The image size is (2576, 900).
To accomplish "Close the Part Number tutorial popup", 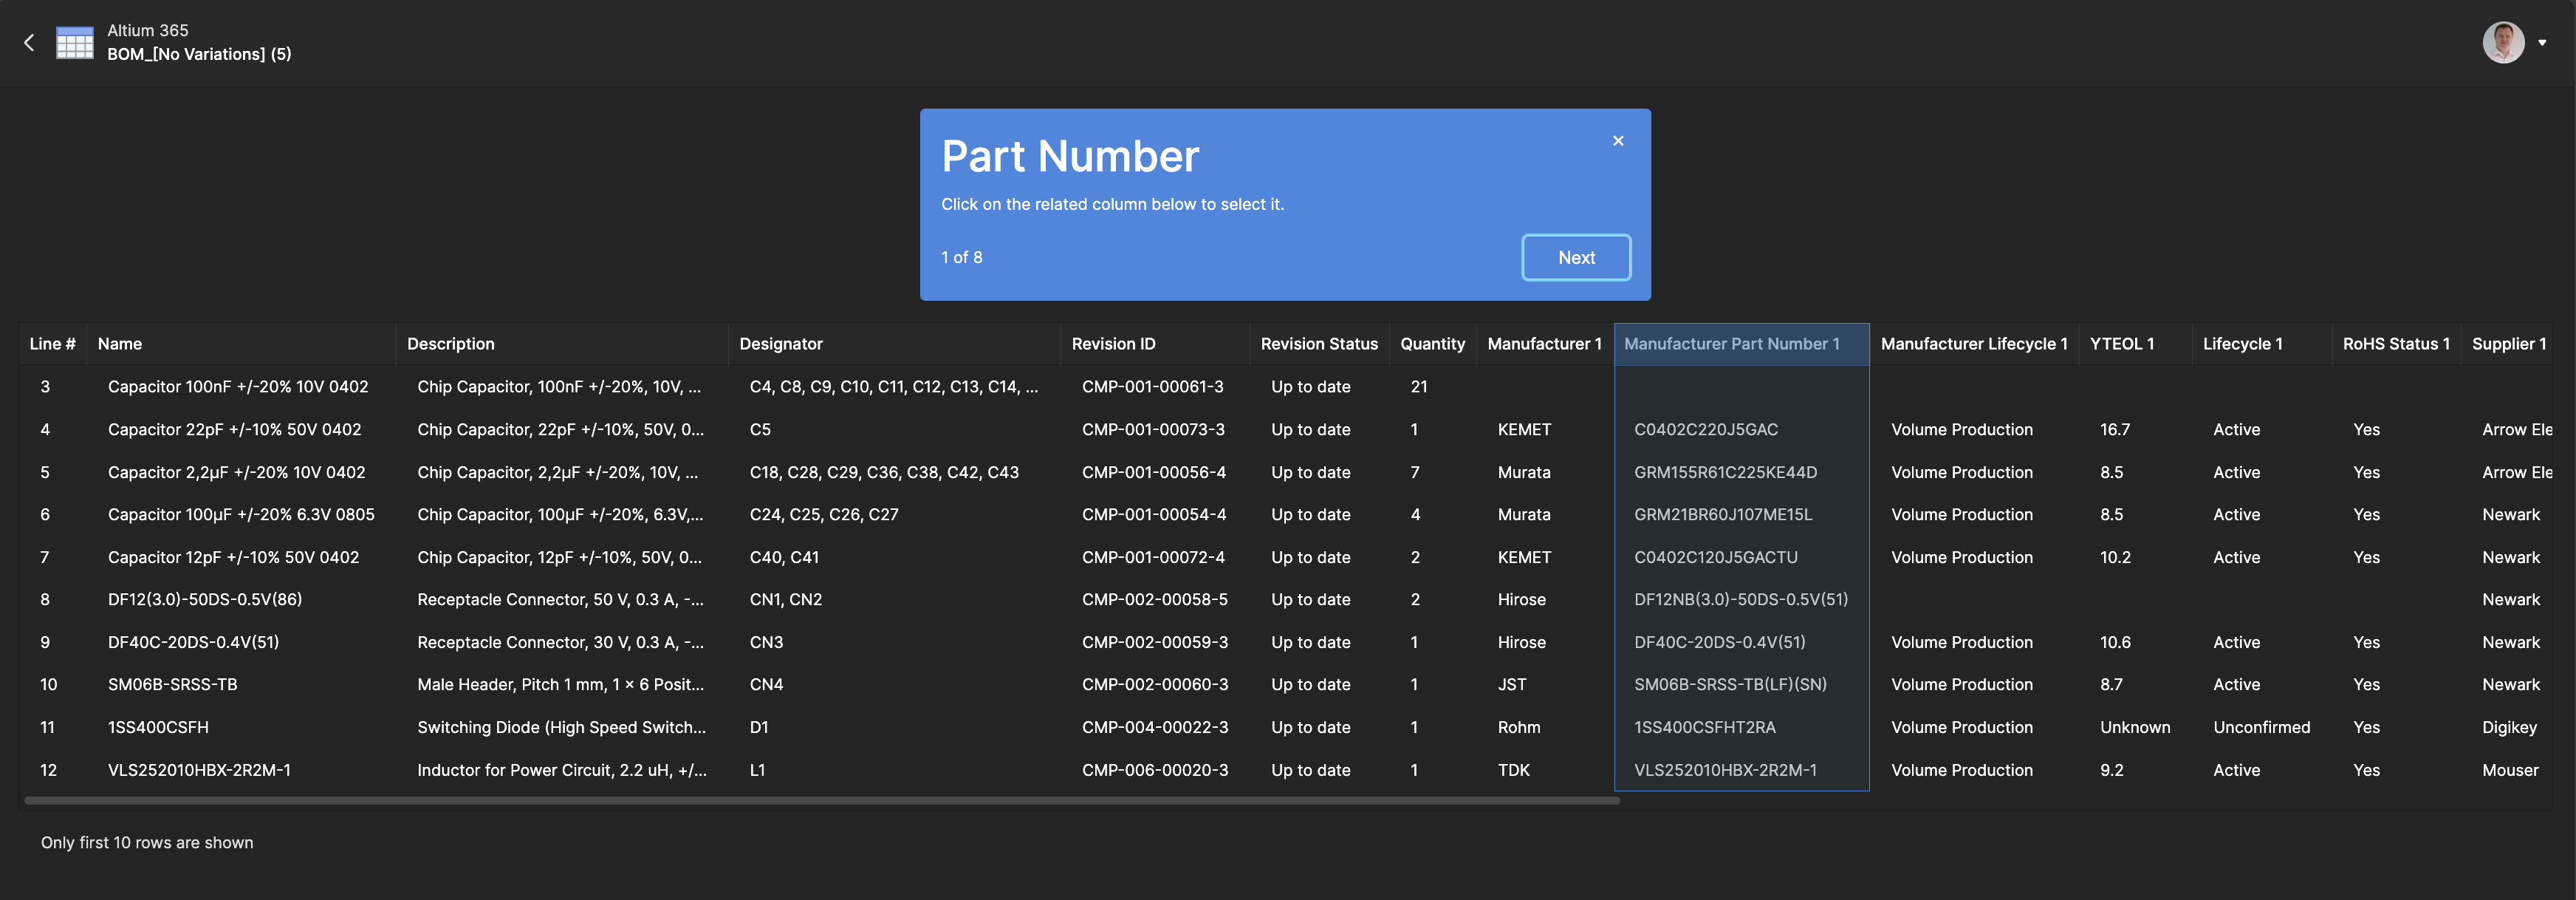I will point(1618,140).
